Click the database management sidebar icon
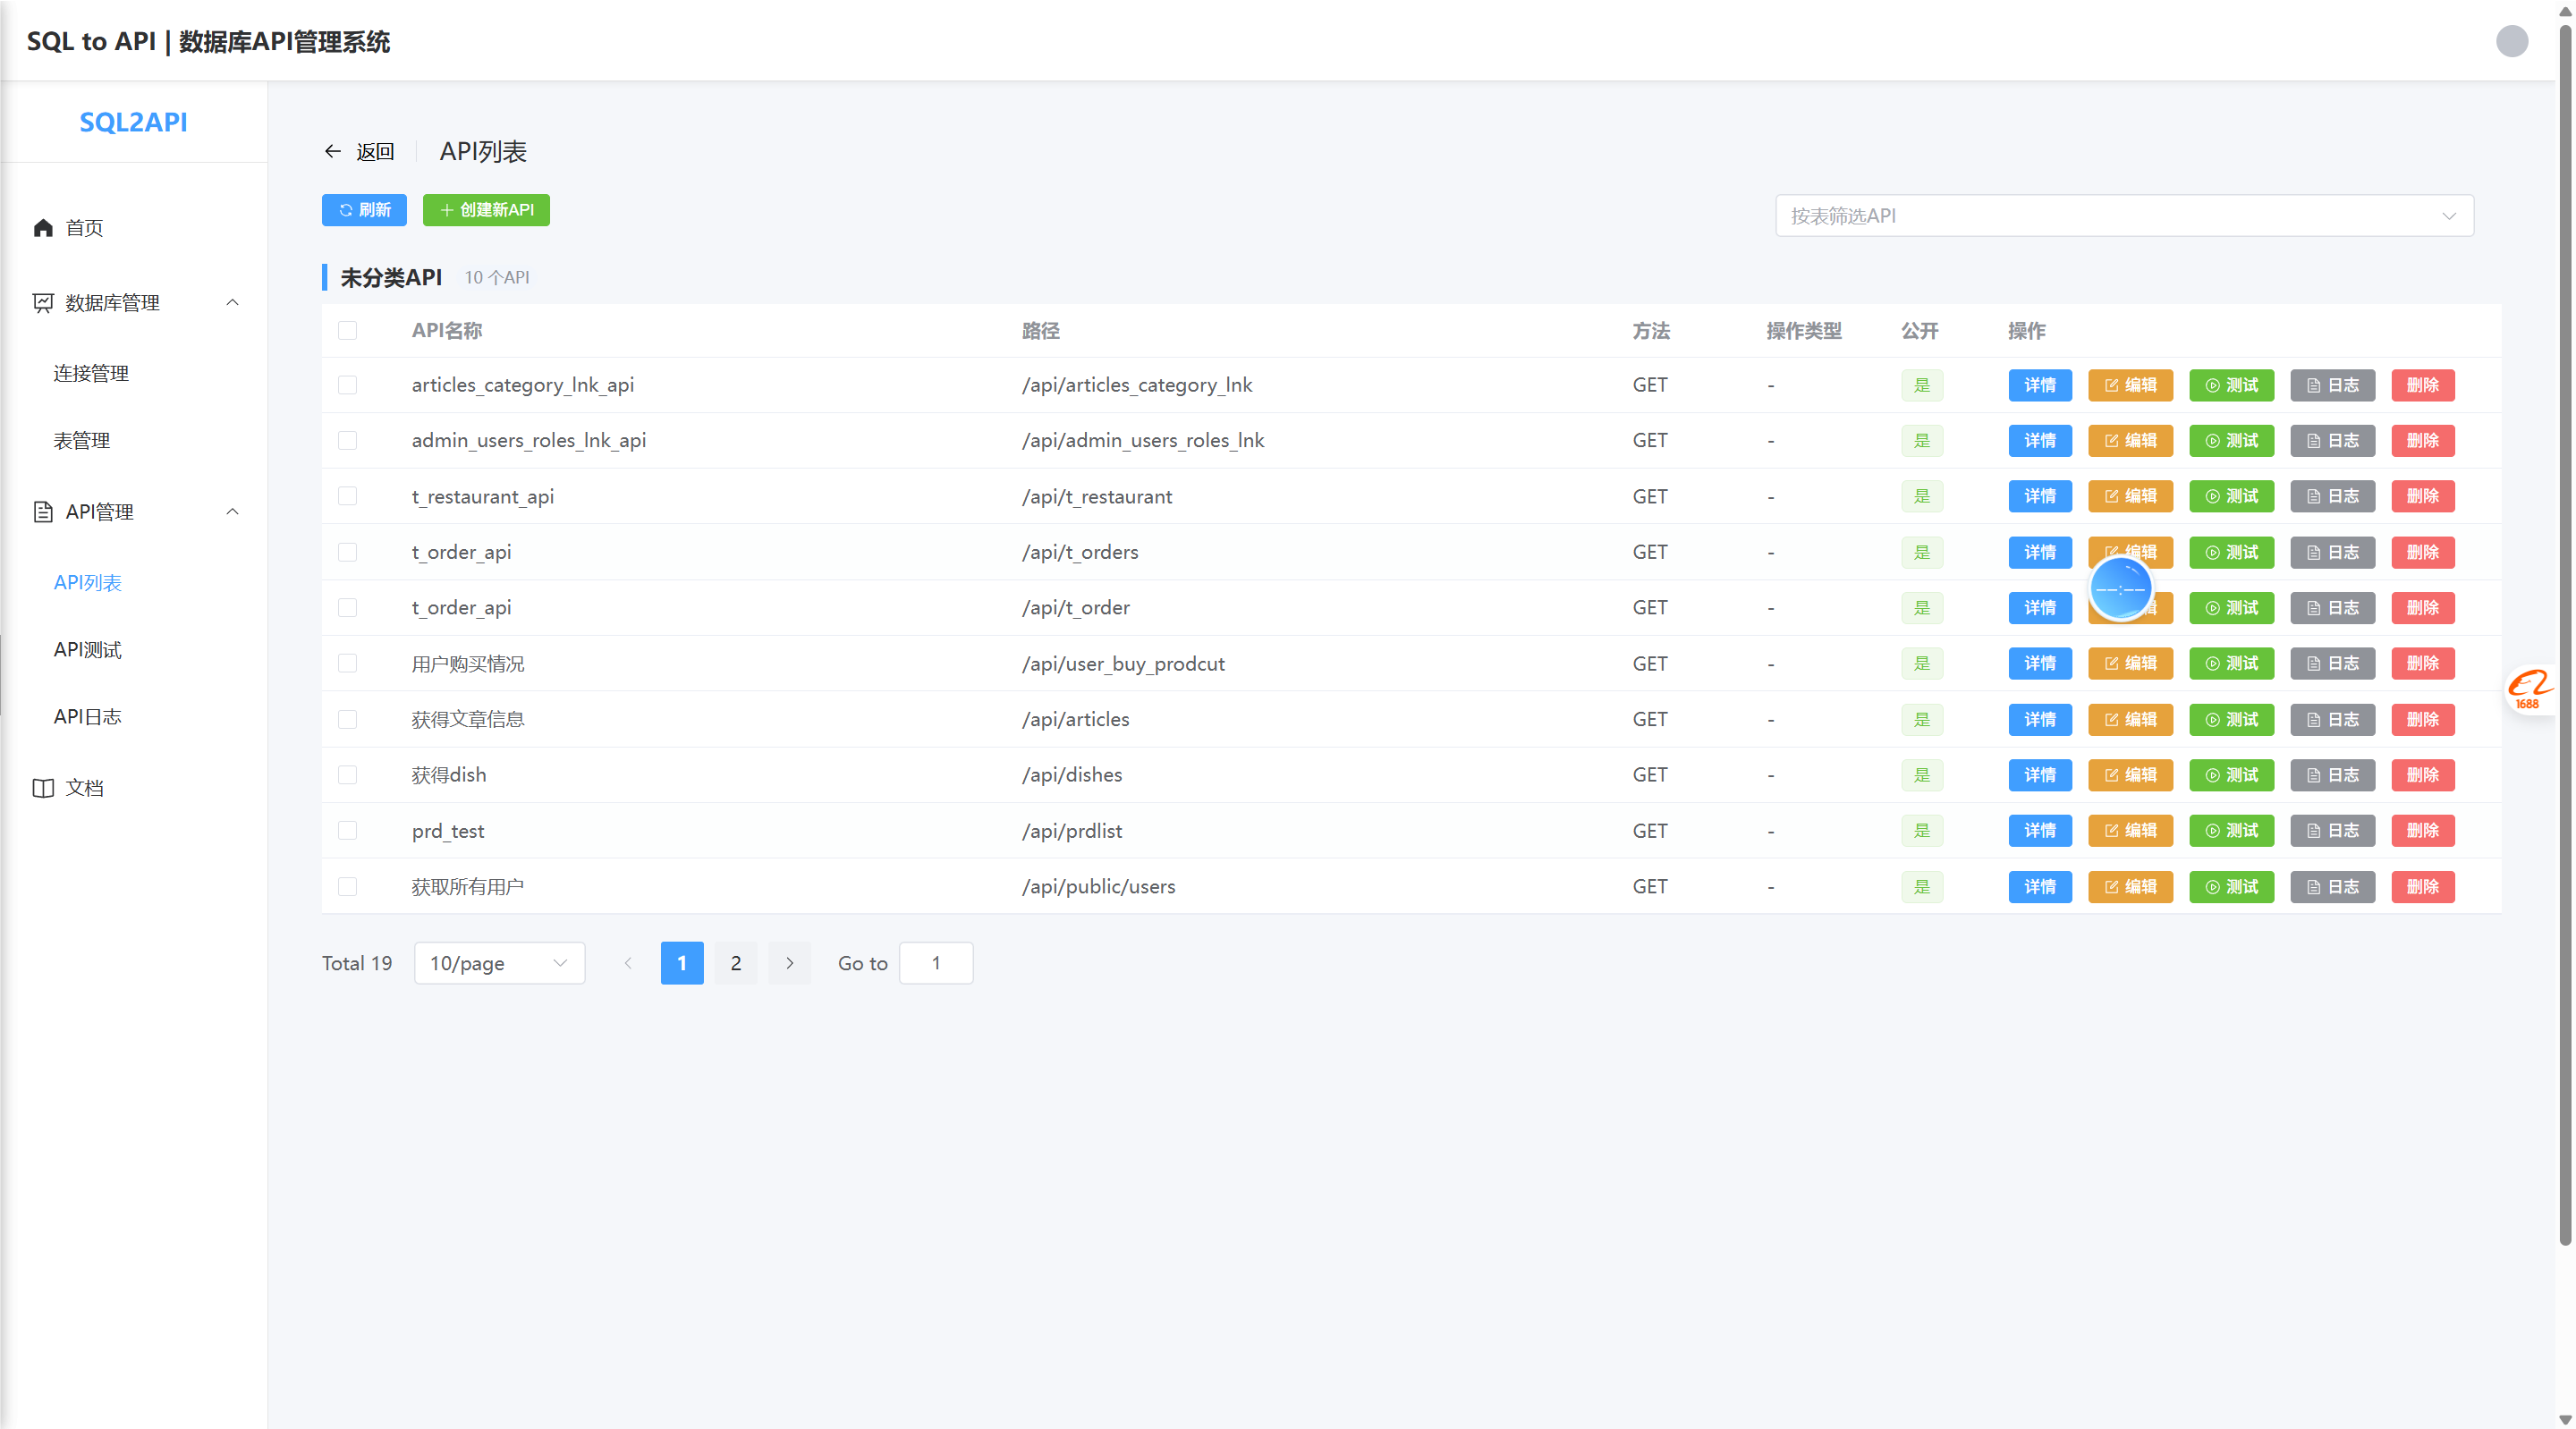The width and height of the screenshot is (2576, 1429). tap(43, 303)
